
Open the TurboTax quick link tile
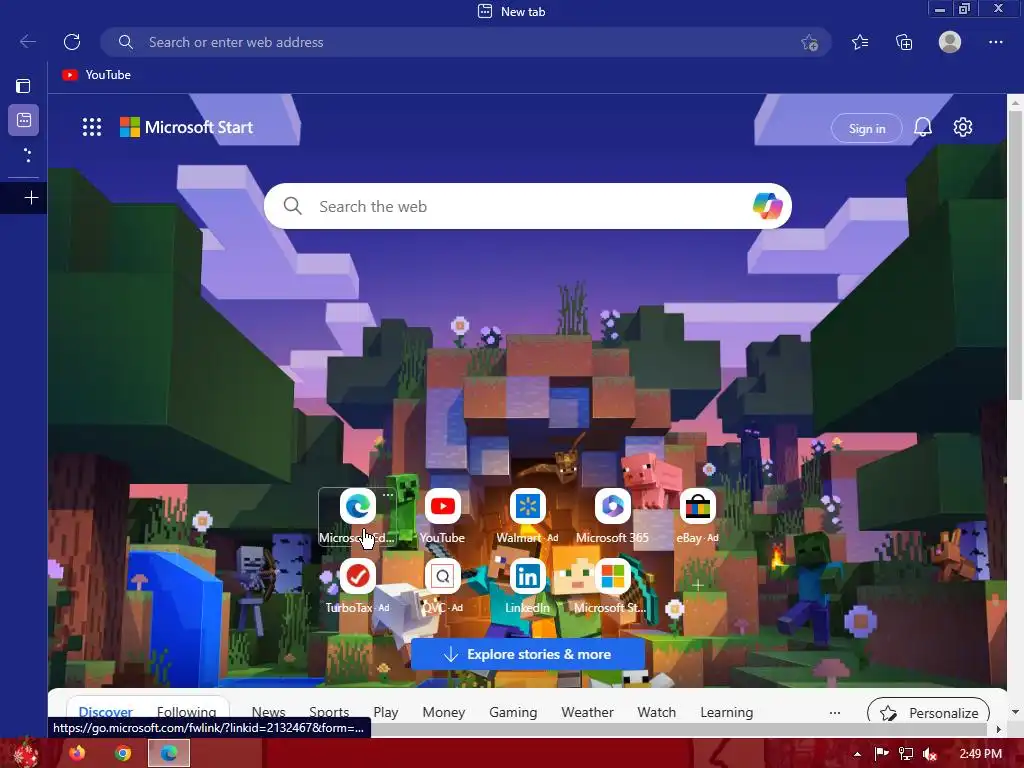coord(357,586)
